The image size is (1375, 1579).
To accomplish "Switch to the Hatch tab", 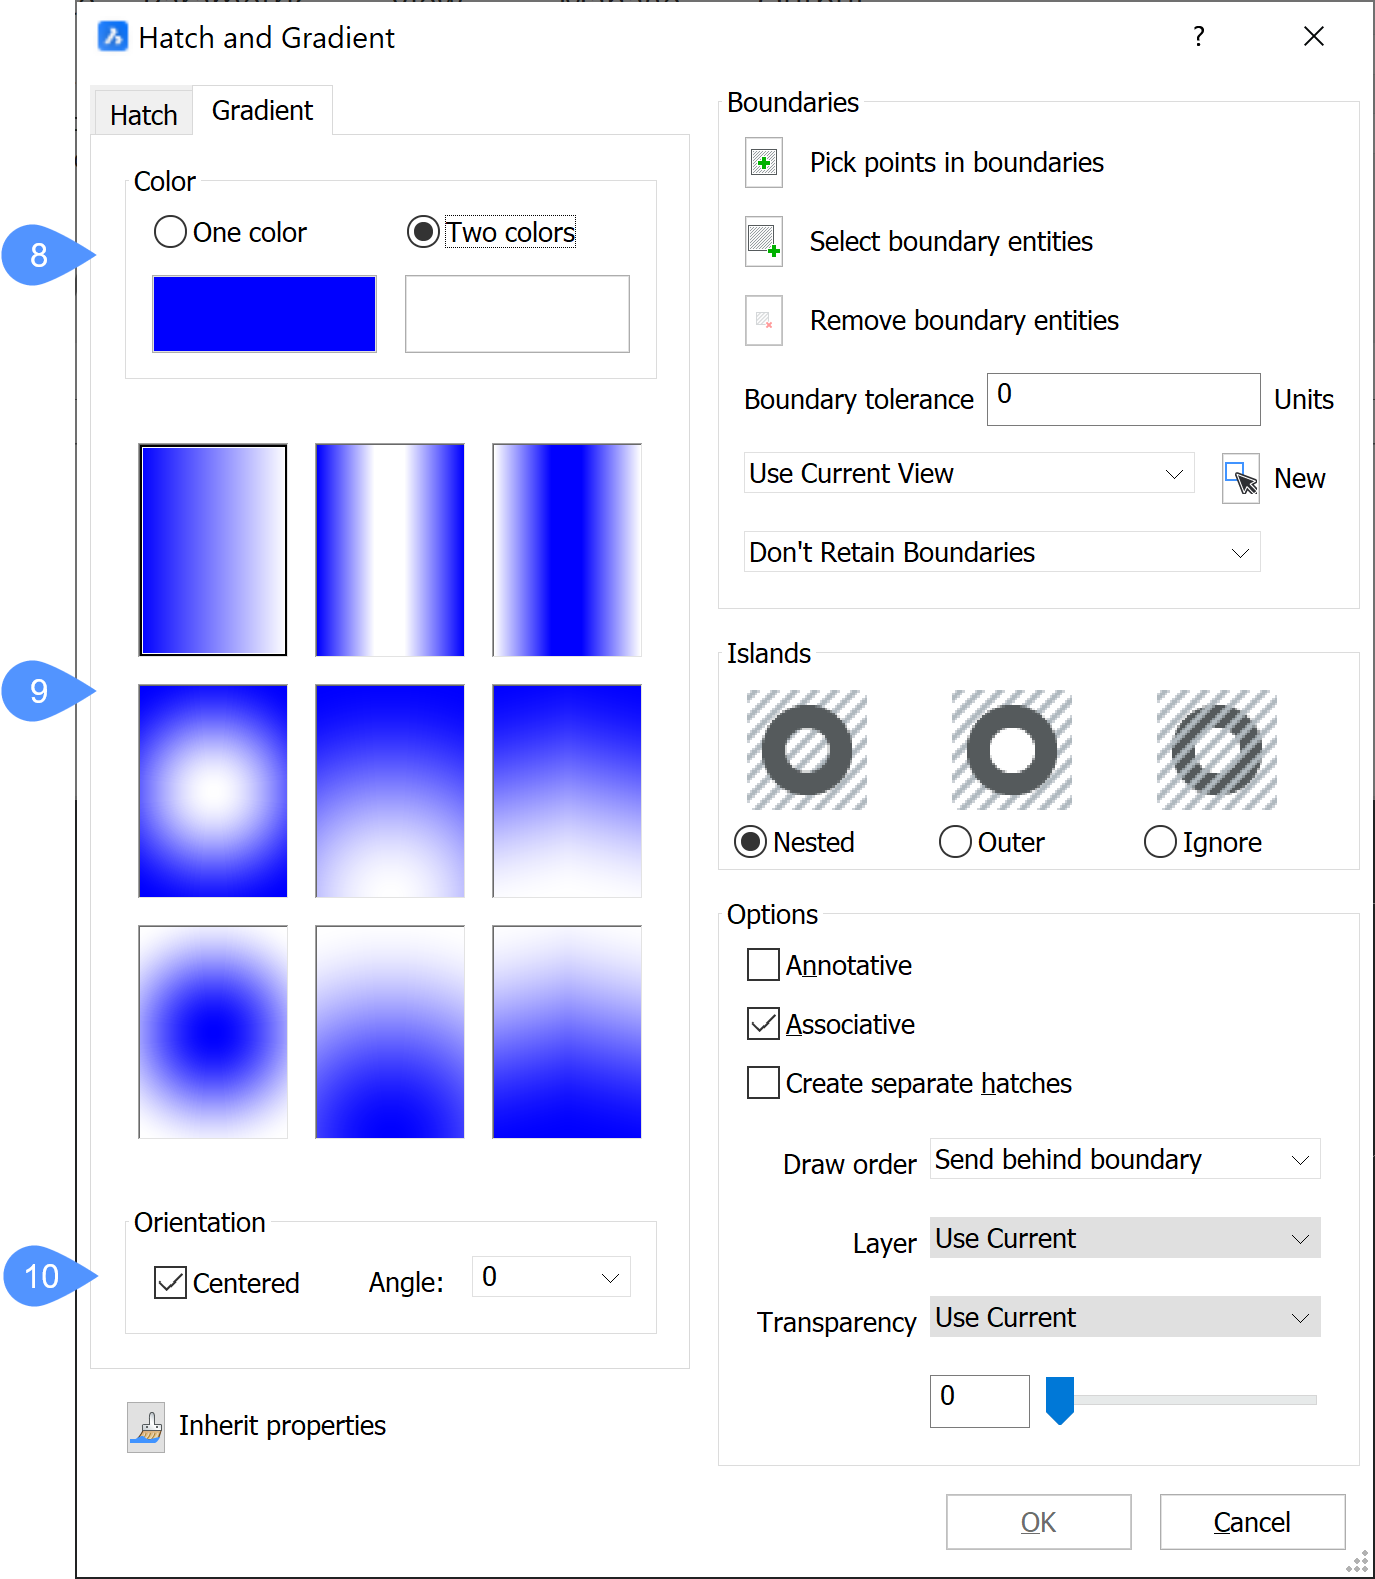I will tap(143, 115).
